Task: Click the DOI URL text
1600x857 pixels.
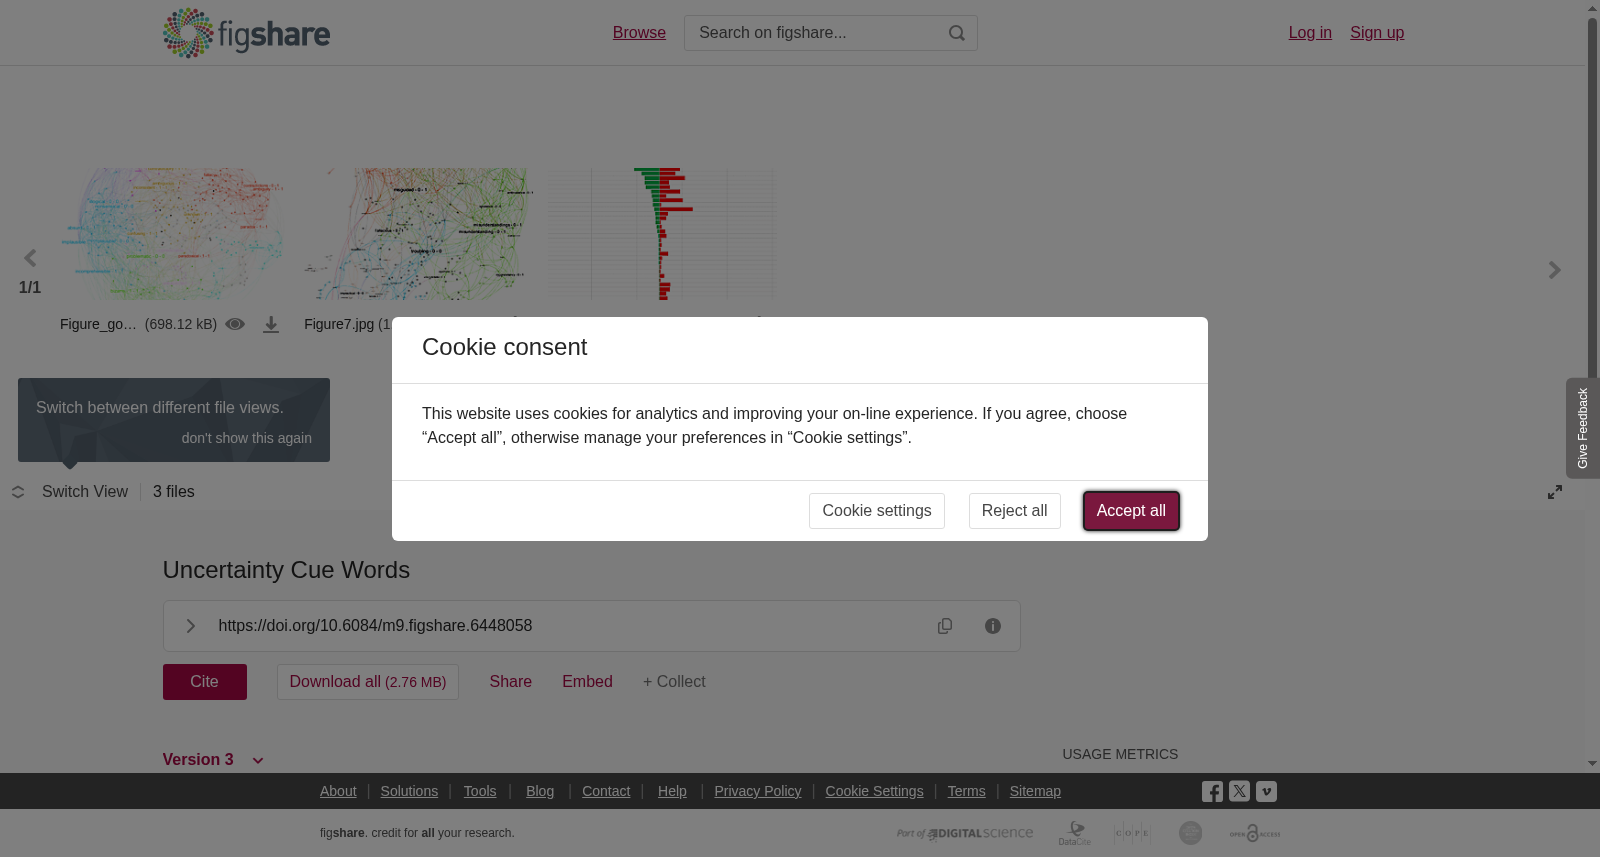Action: click(375, 626)
